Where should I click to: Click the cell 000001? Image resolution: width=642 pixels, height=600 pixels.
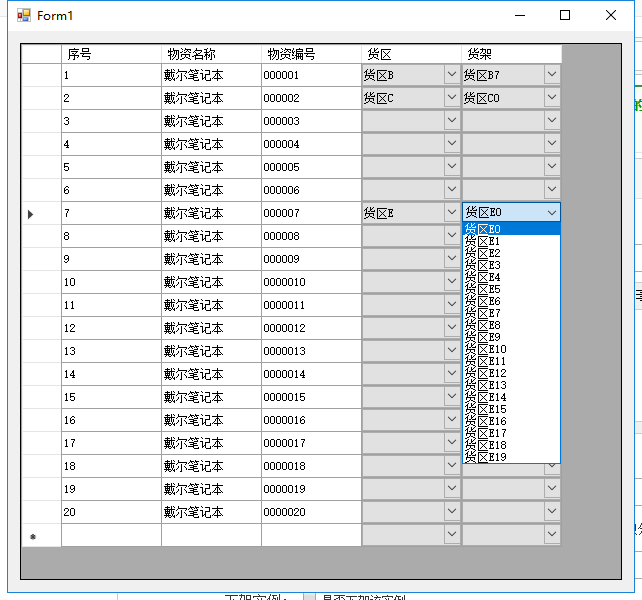311,75
